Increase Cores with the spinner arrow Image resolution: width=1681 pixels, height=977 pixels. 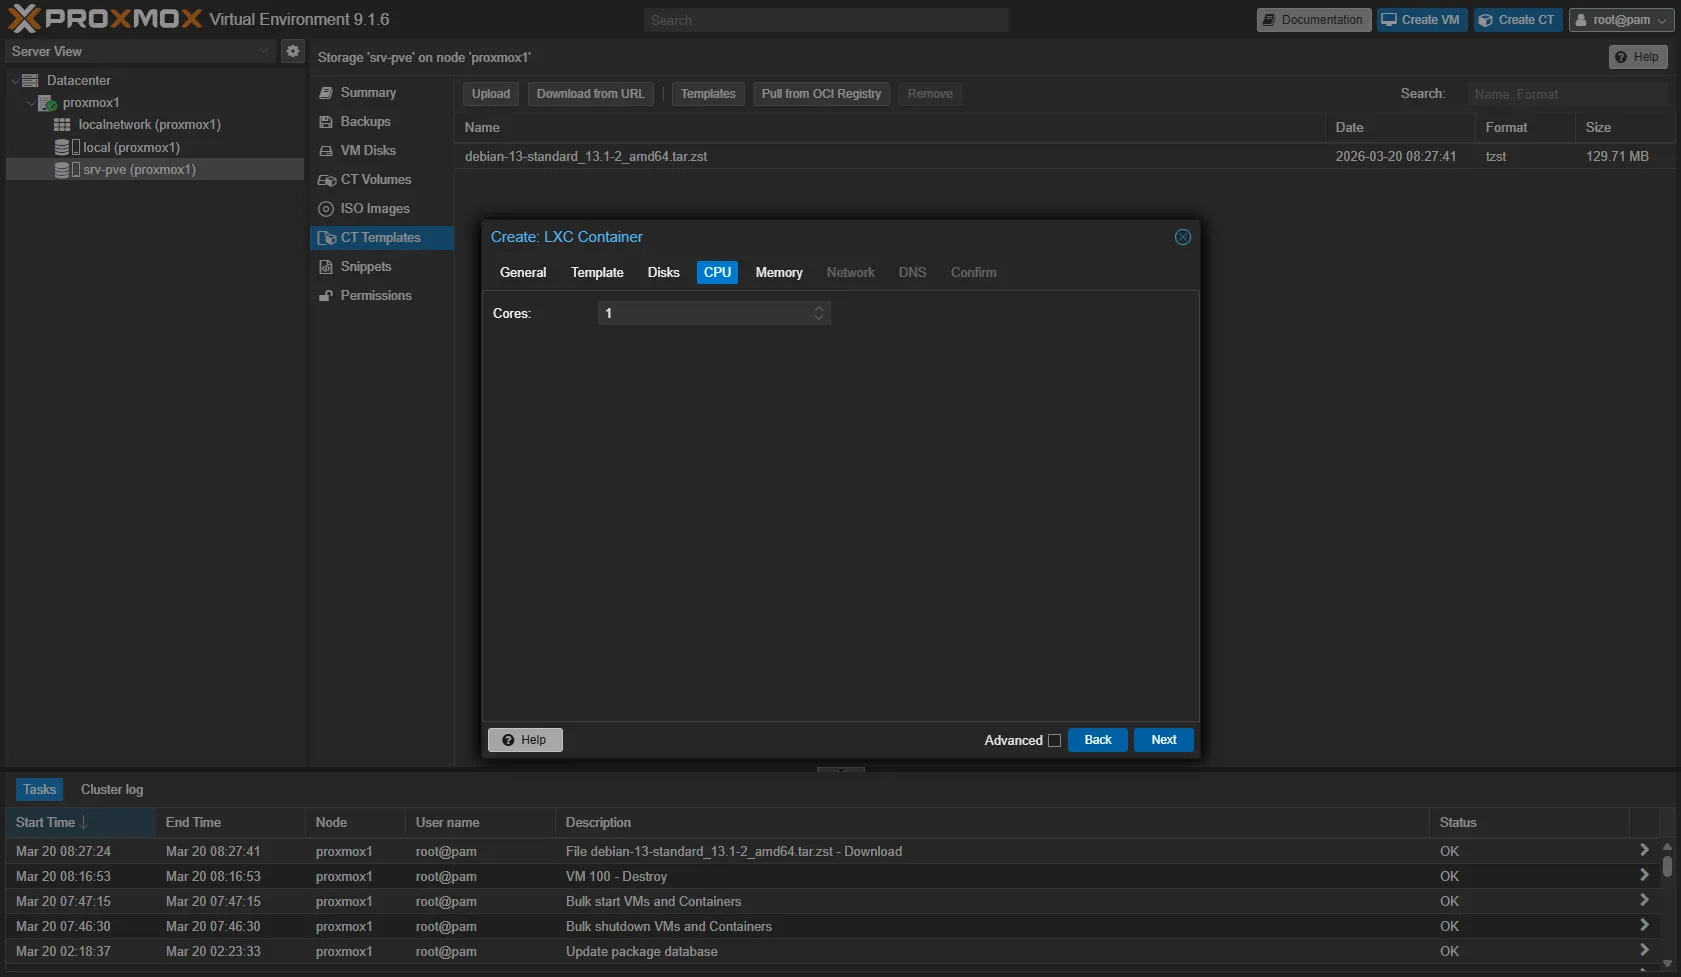(819, 309)
